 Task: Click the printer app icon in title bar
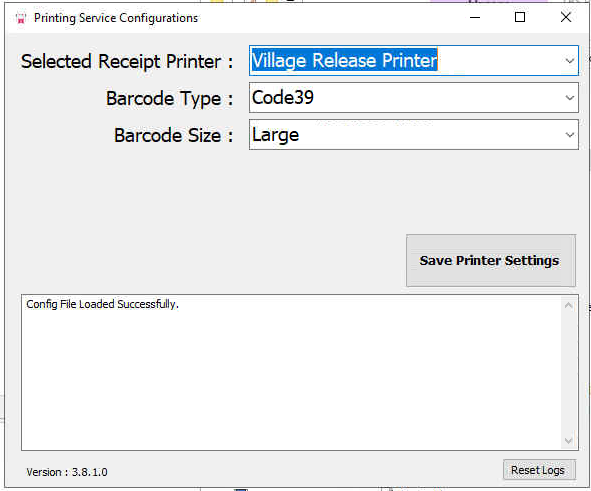pyautogui.click(x=21, y=18)
